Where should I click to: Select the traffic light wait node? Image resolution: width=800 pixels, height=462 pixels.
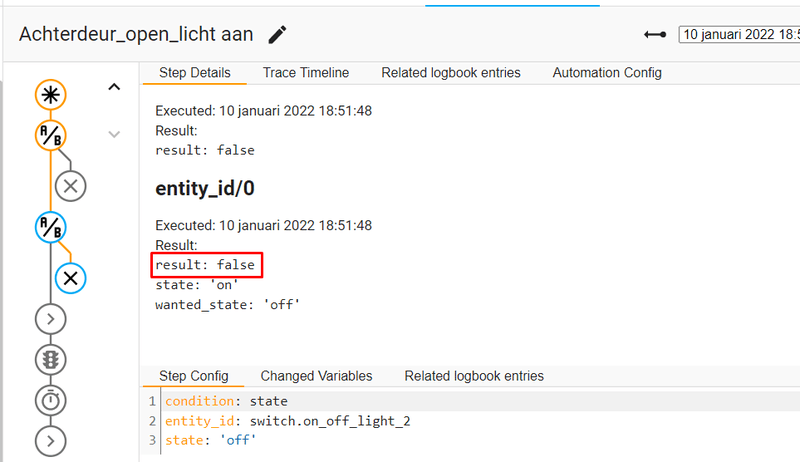click(51, 360)
